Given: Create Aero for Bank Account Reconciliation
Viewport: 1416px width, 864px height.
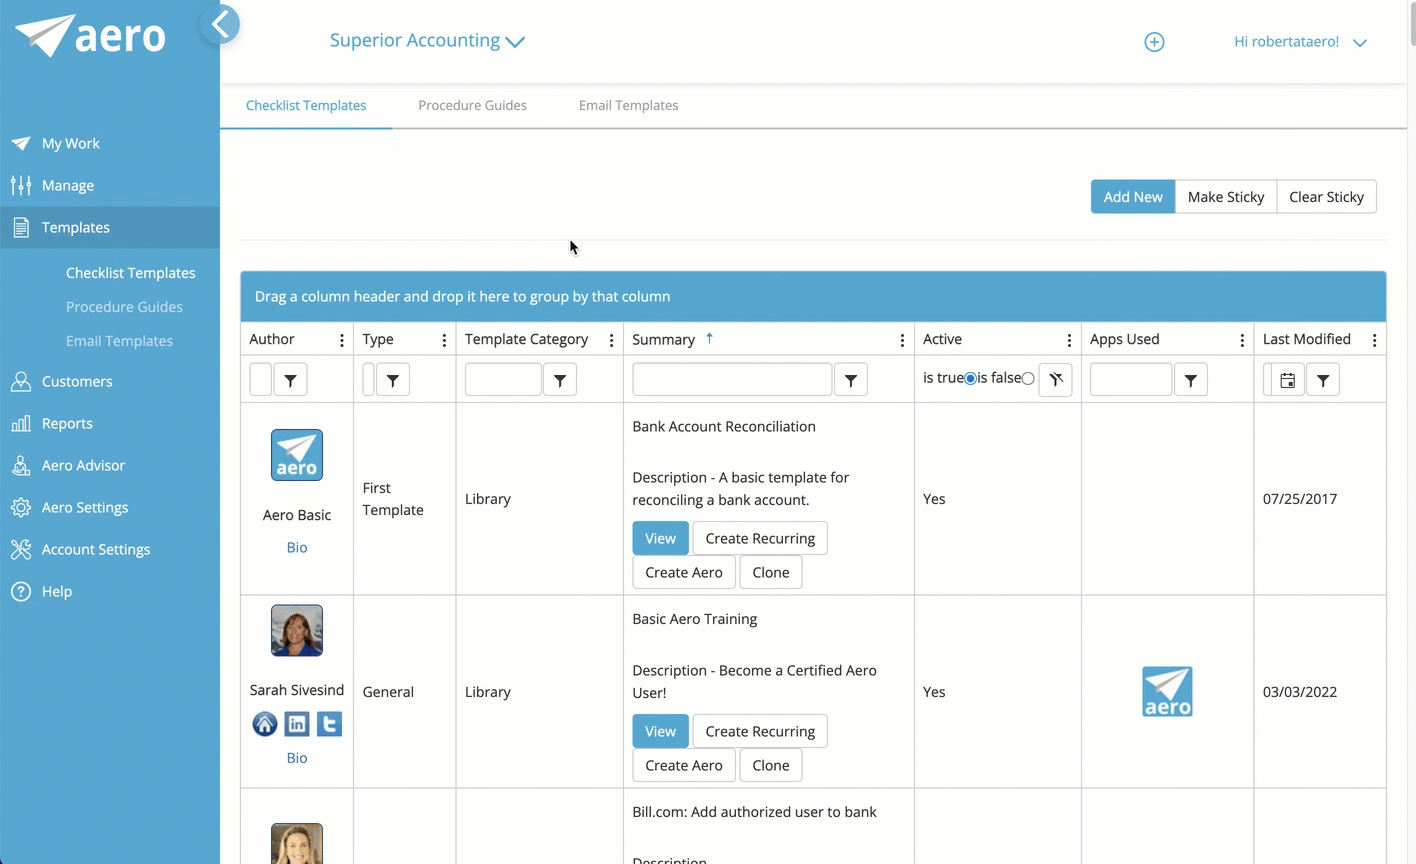Looking at the screenshot, I should [x=684, y=572].
